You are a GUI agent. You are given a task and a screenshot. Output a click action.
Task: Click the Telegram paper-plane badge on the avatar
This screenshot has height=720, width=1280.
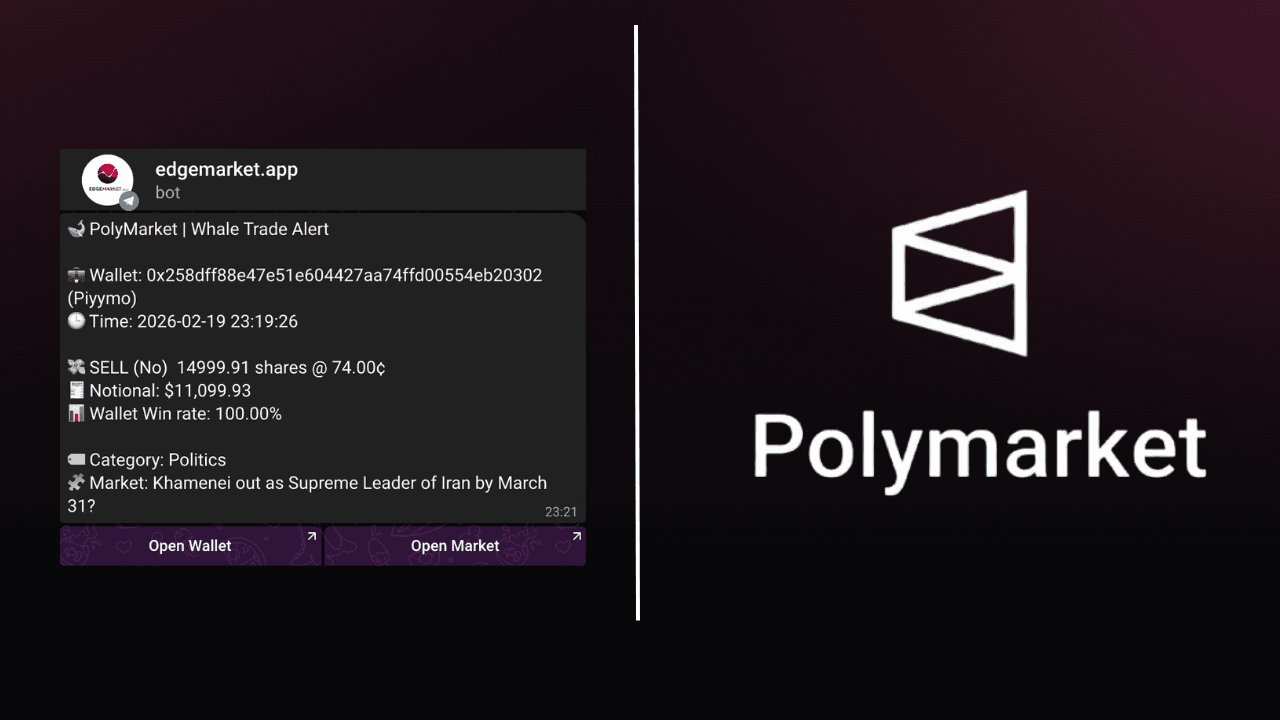(129, 200)
